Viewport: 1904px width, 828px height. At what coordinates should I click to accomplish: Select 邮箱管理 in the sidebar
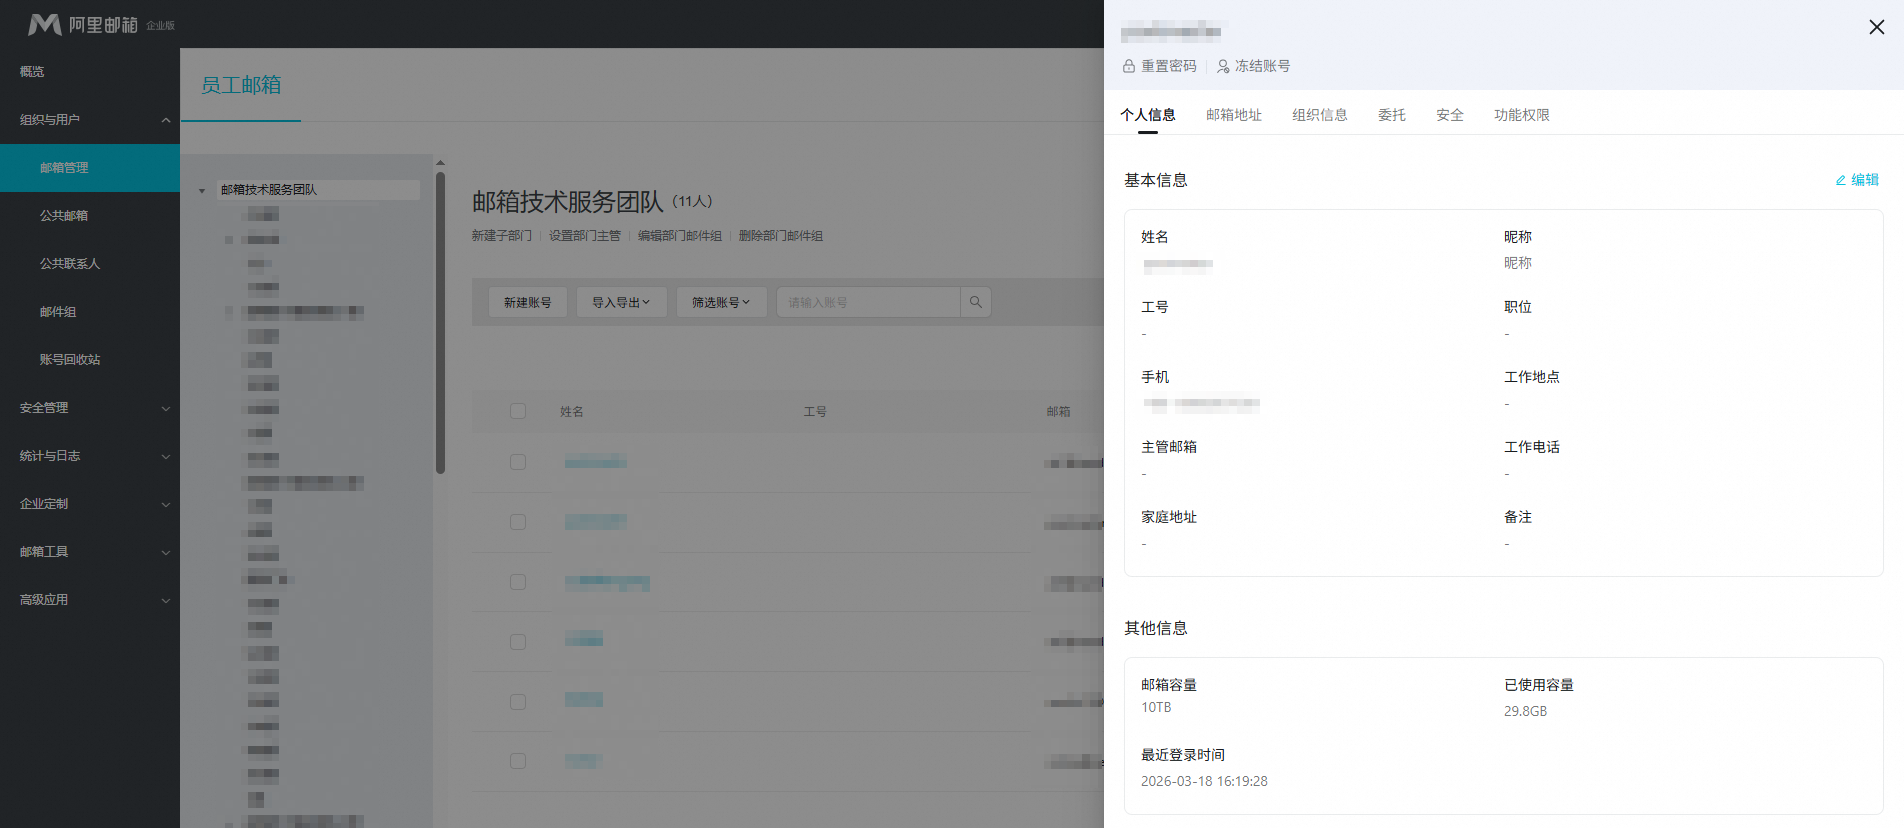click(x=90, y=168)
